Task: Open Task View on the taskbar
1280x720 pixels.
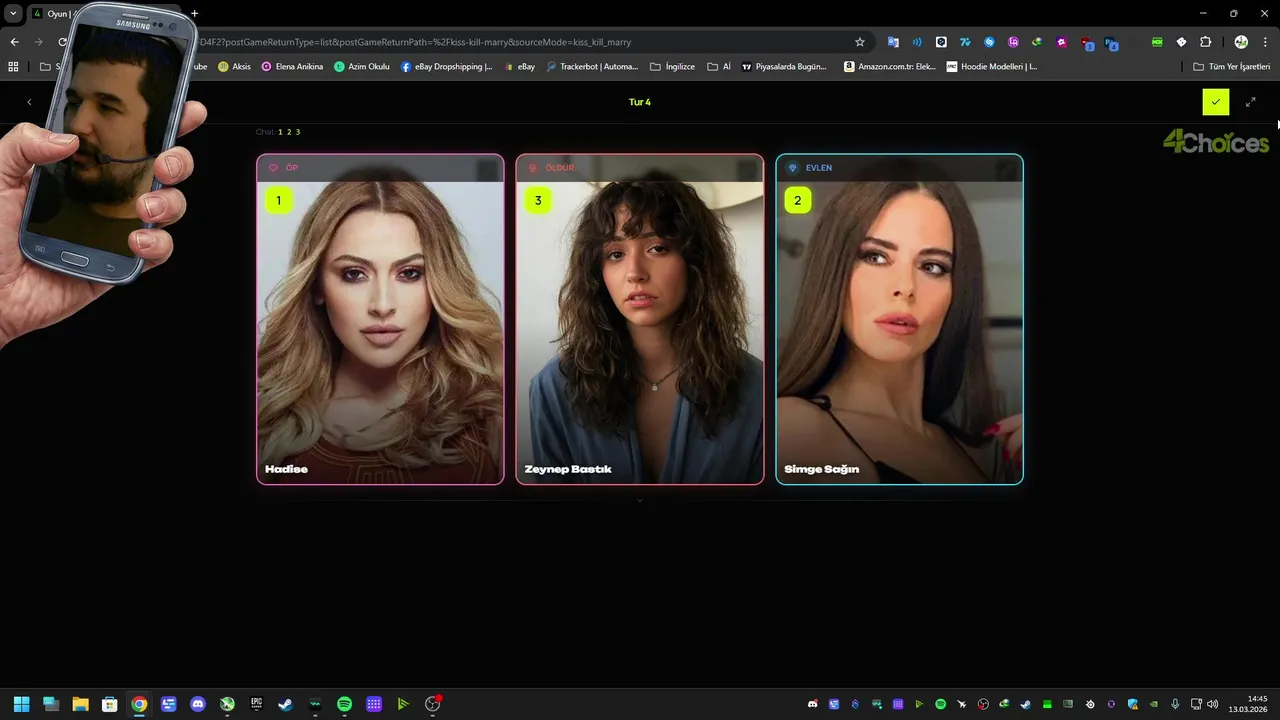Action: (51, 704)
